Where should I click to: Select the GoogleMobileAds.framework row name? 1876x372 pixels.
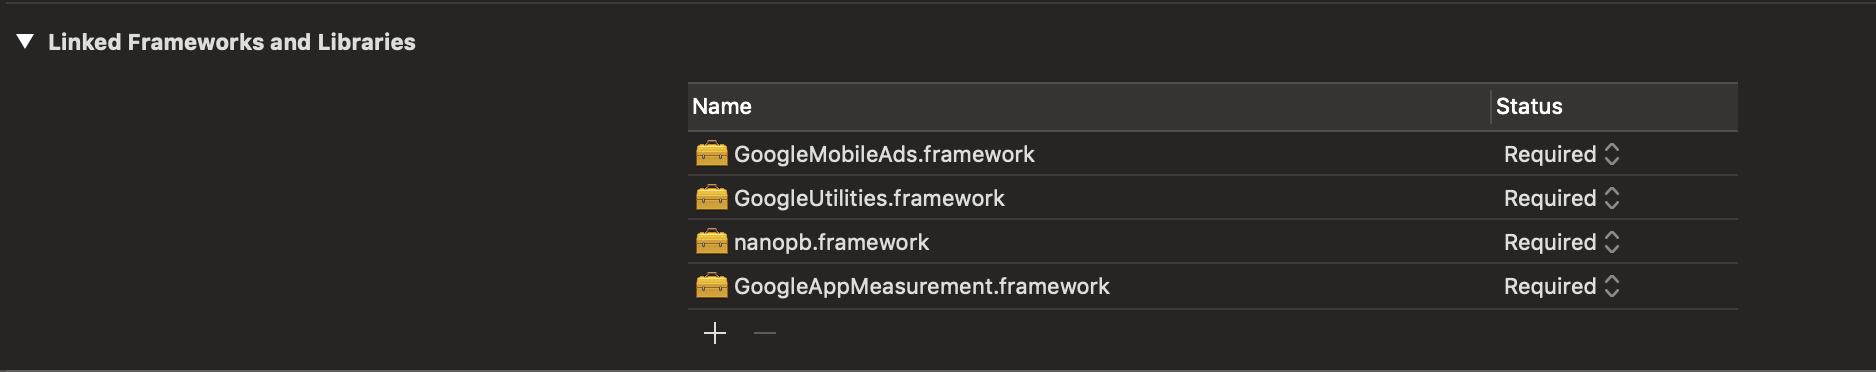pos(884,154)
